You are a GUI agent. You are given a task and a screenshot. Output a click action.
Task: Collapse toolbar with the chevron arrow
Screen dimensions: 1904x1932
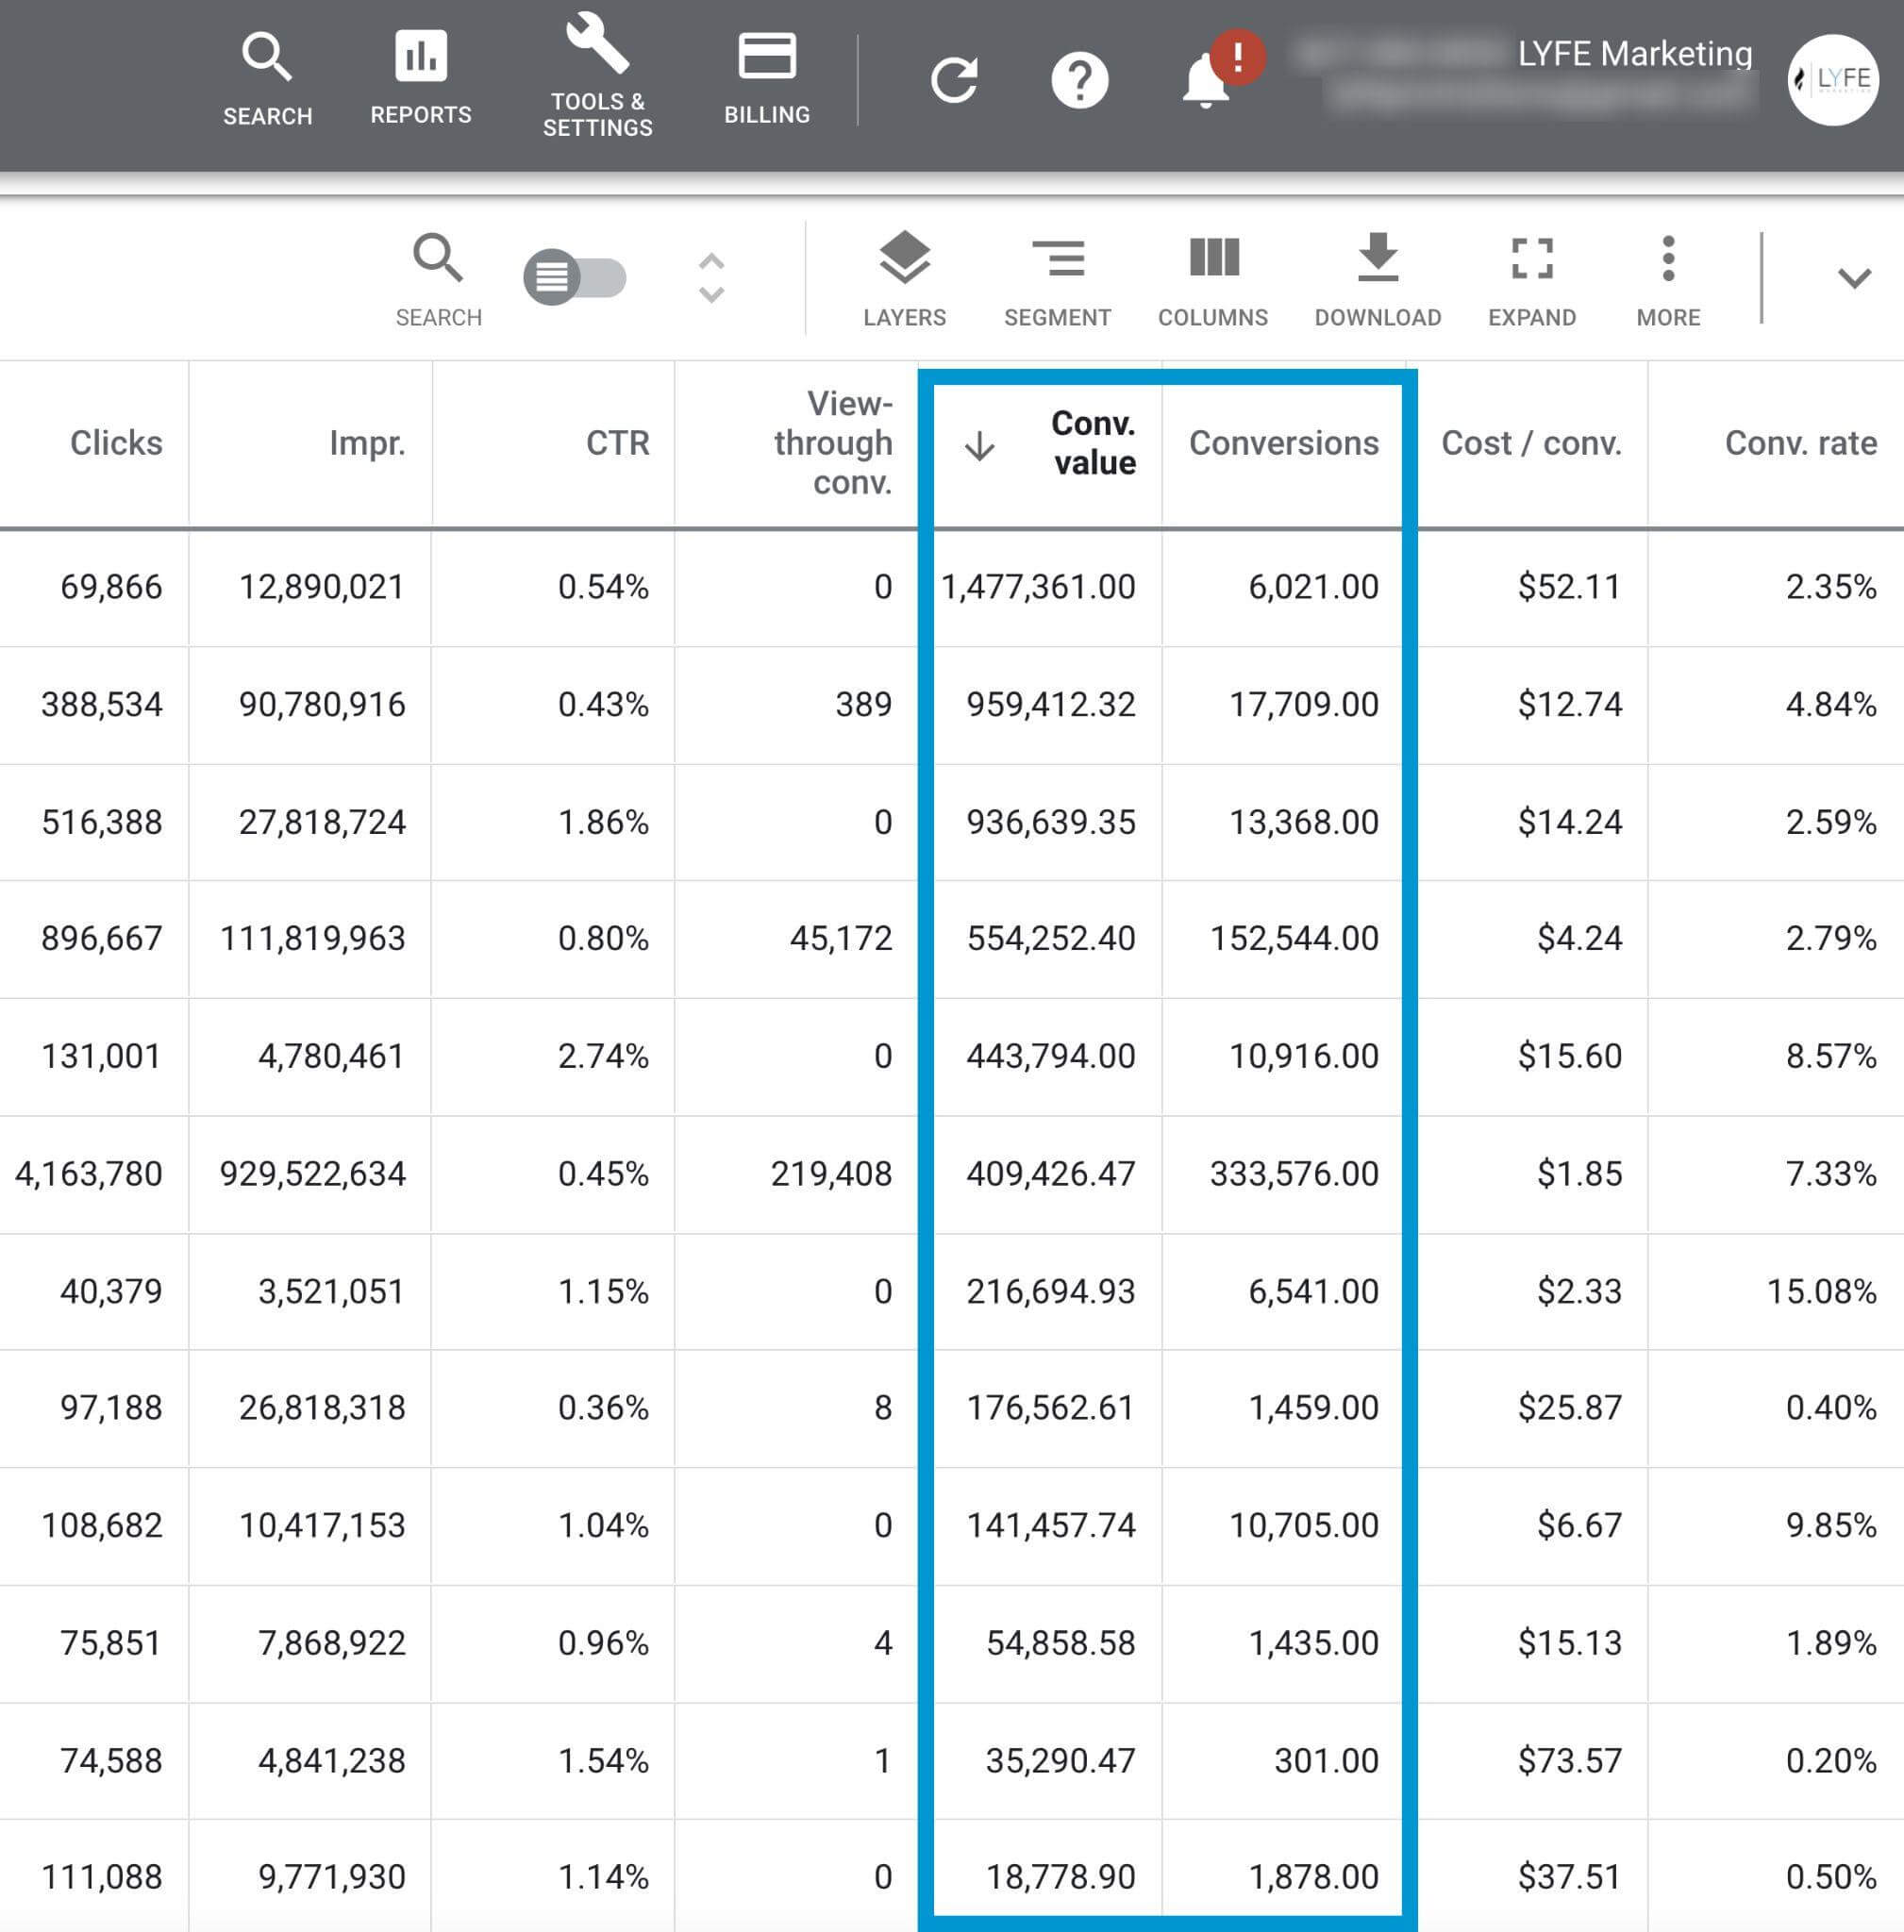pos(1854,278)
